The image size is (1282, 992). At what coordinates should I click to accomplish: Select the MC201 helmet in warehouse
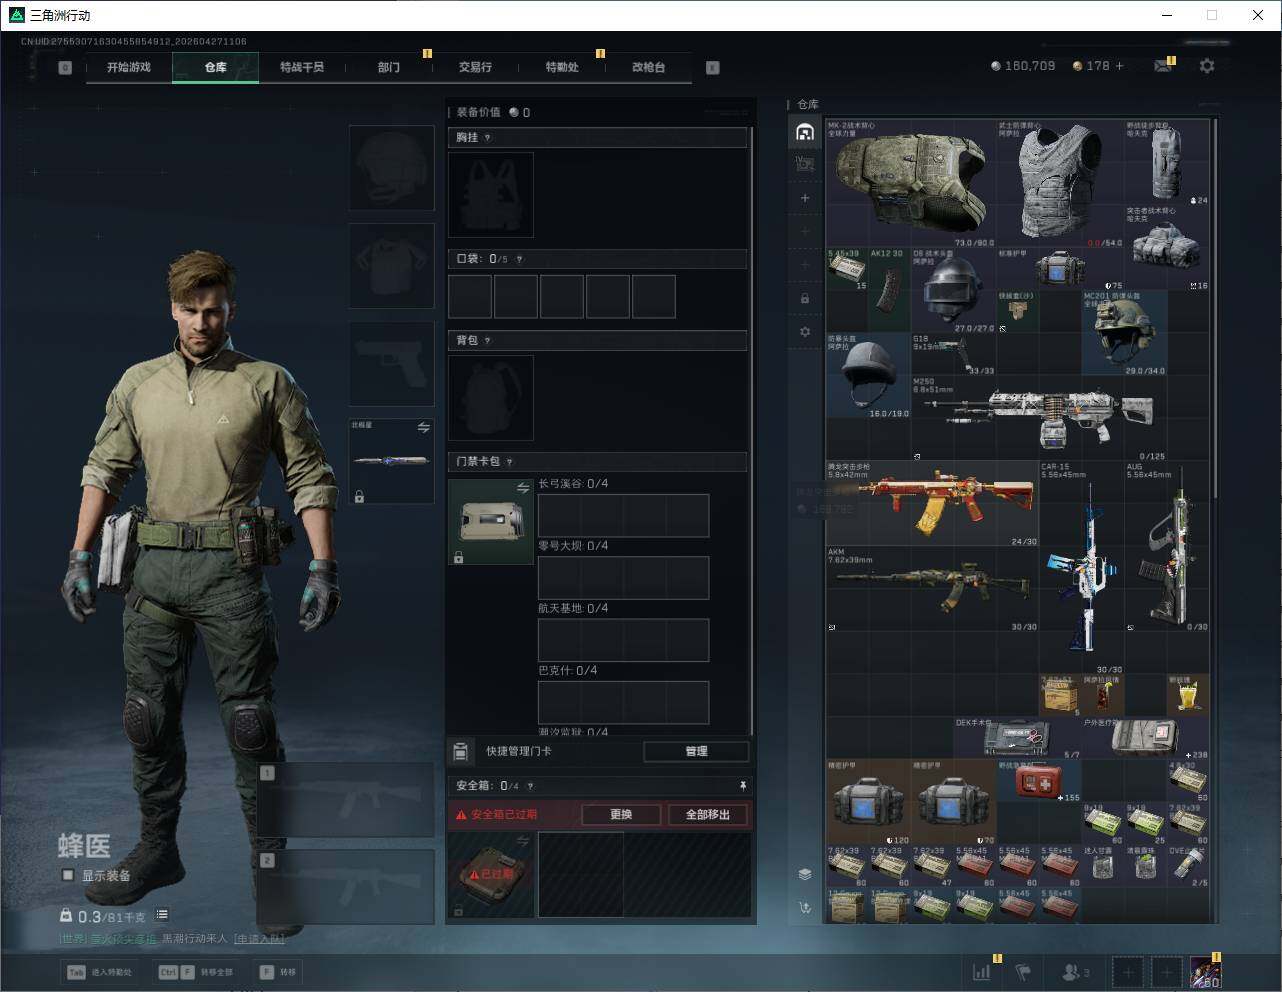1124,333
